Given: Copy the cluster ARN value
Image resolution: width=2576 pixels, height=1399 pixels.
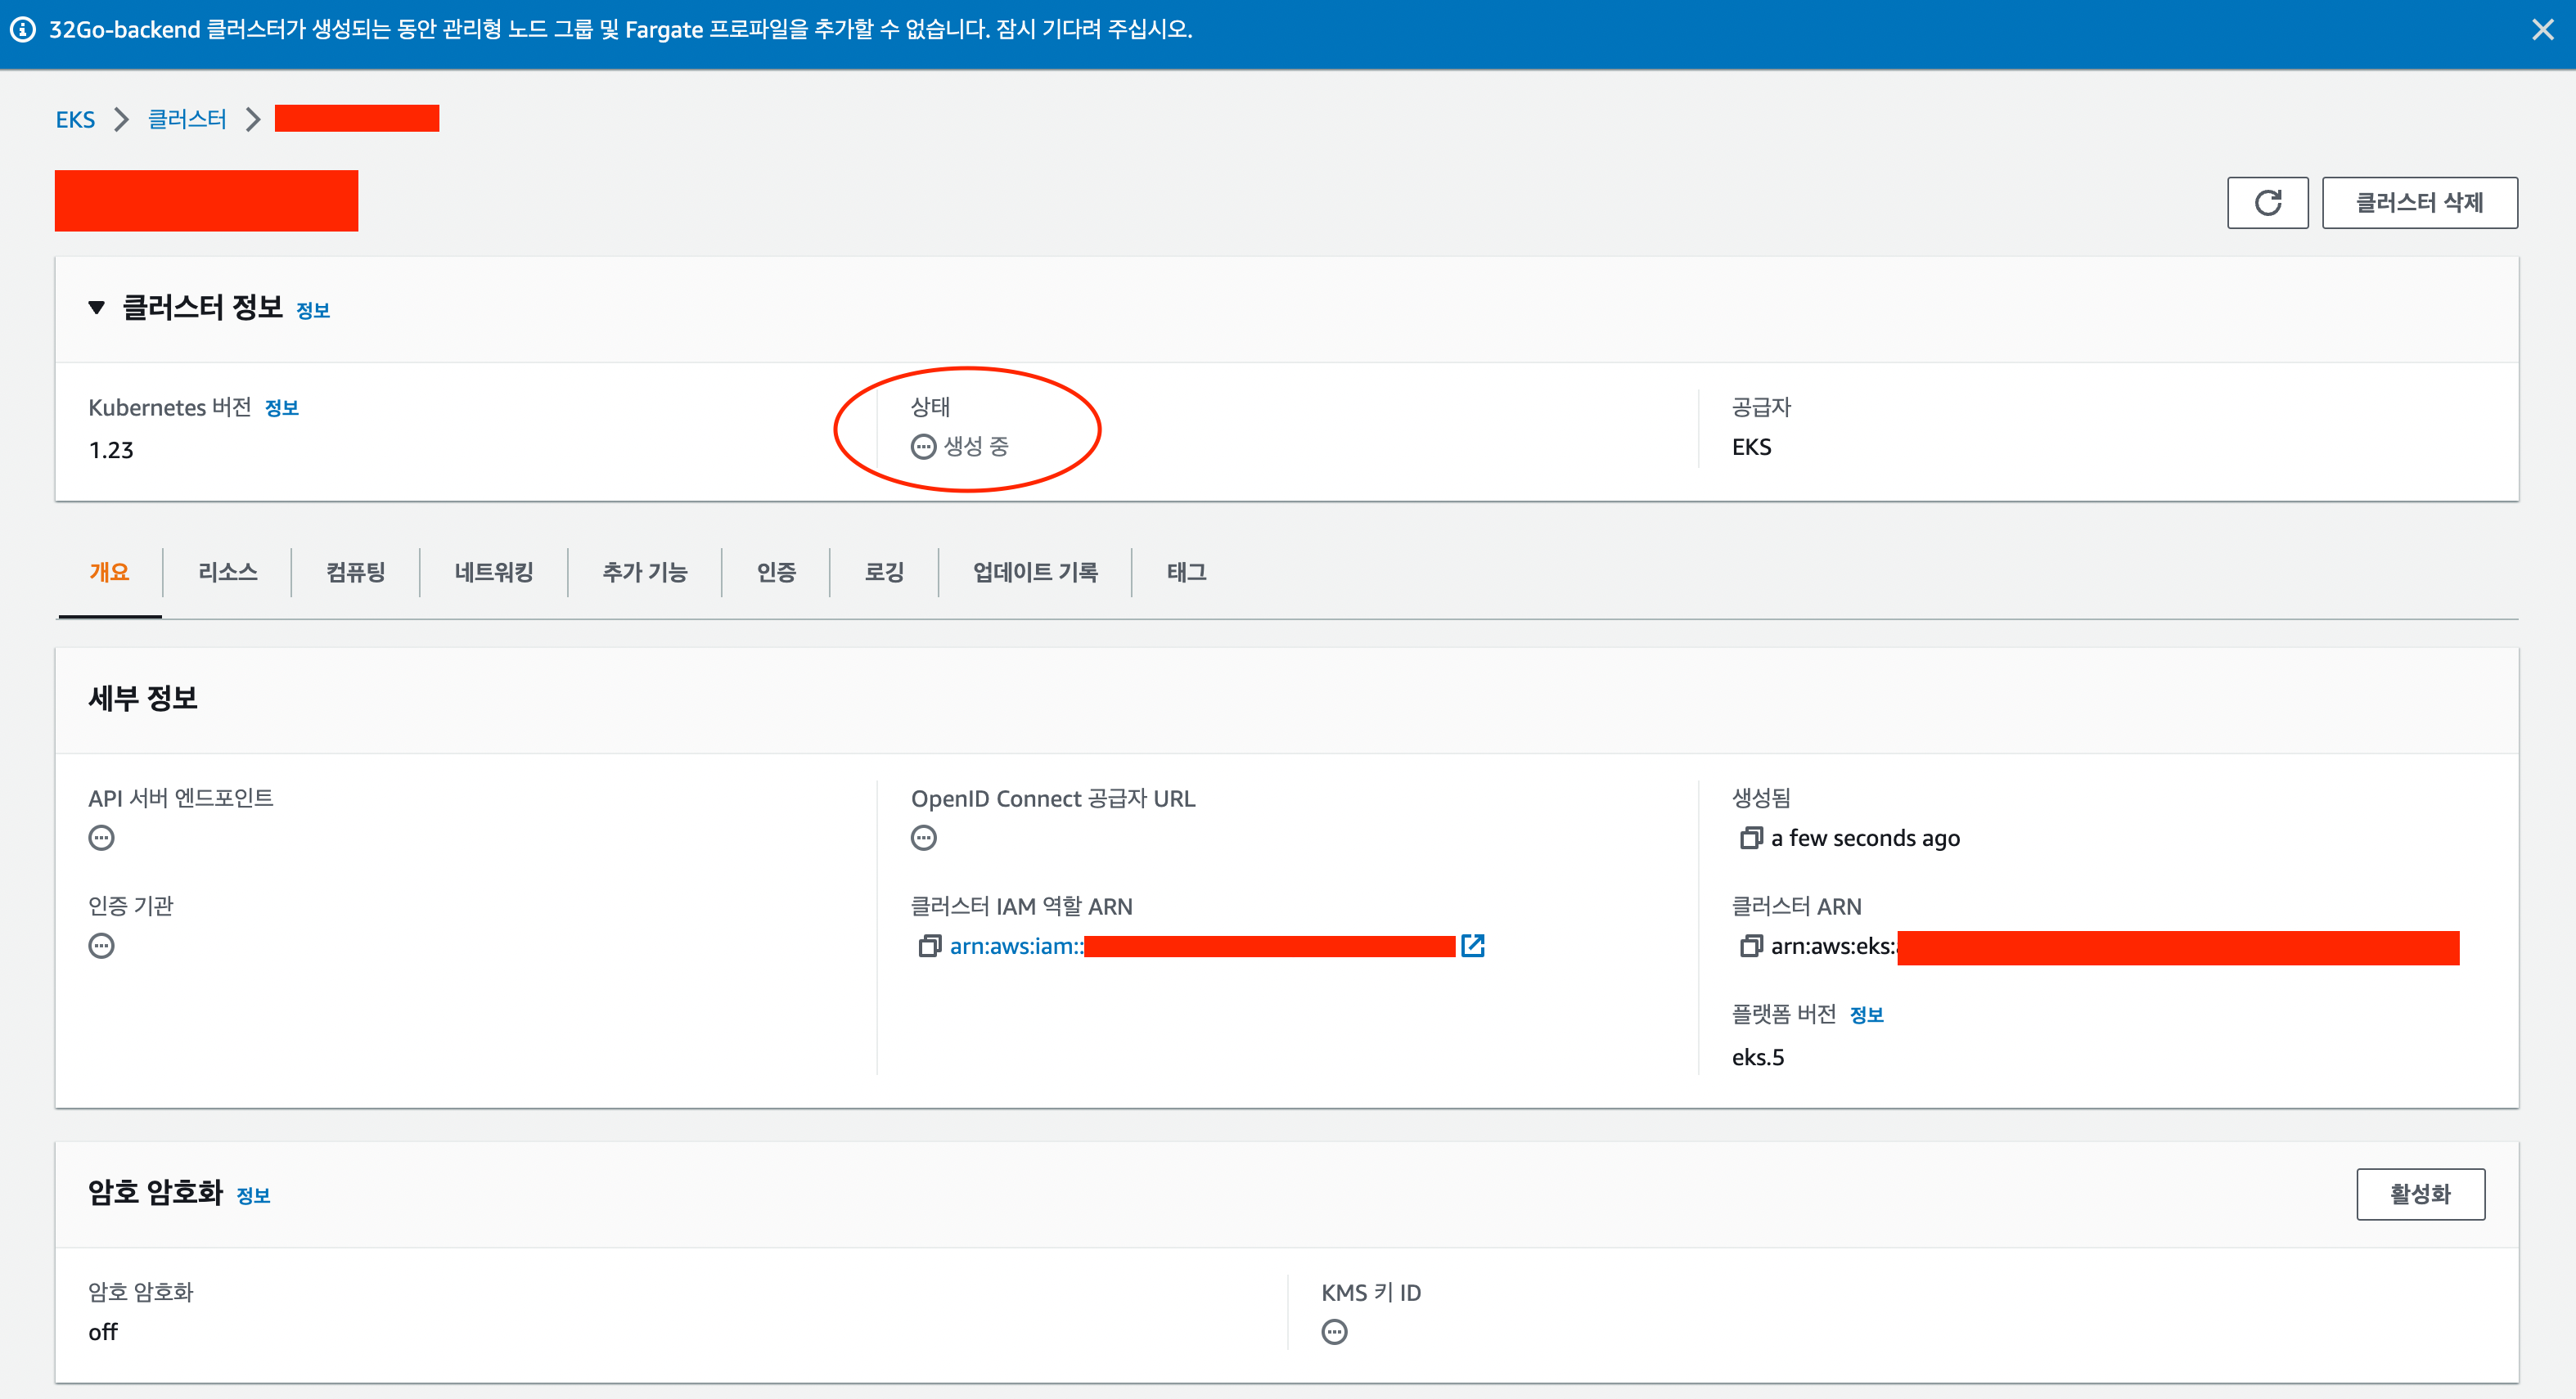Looking at the screenshot, I should 1750,946.
